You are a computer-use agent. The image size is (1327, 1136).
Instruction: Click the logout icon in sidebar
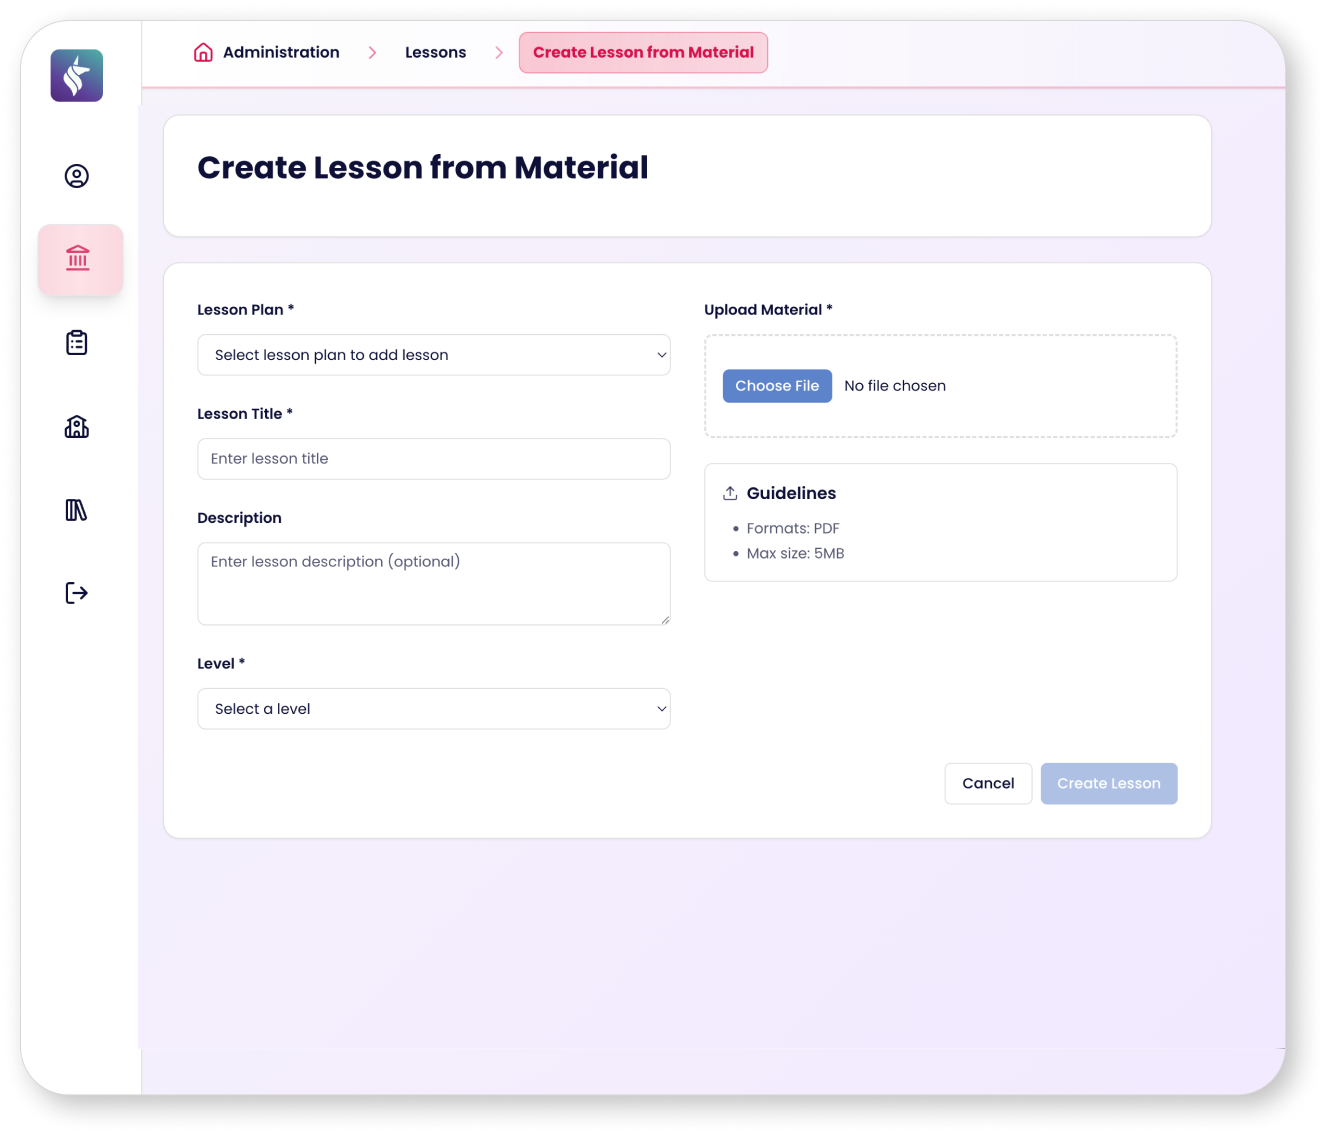coord(77,593)
